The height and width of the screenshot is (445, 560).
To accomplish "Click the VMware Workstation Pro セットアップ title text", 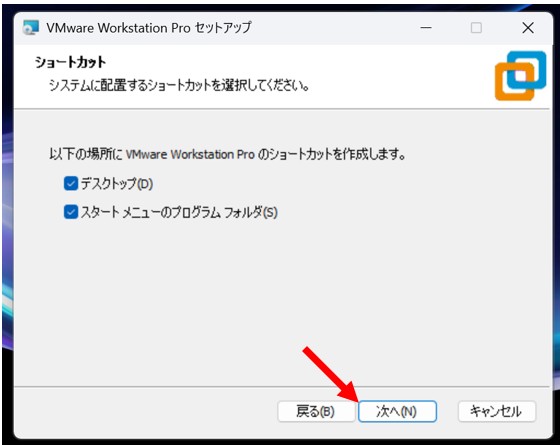I will click(149, 28).
